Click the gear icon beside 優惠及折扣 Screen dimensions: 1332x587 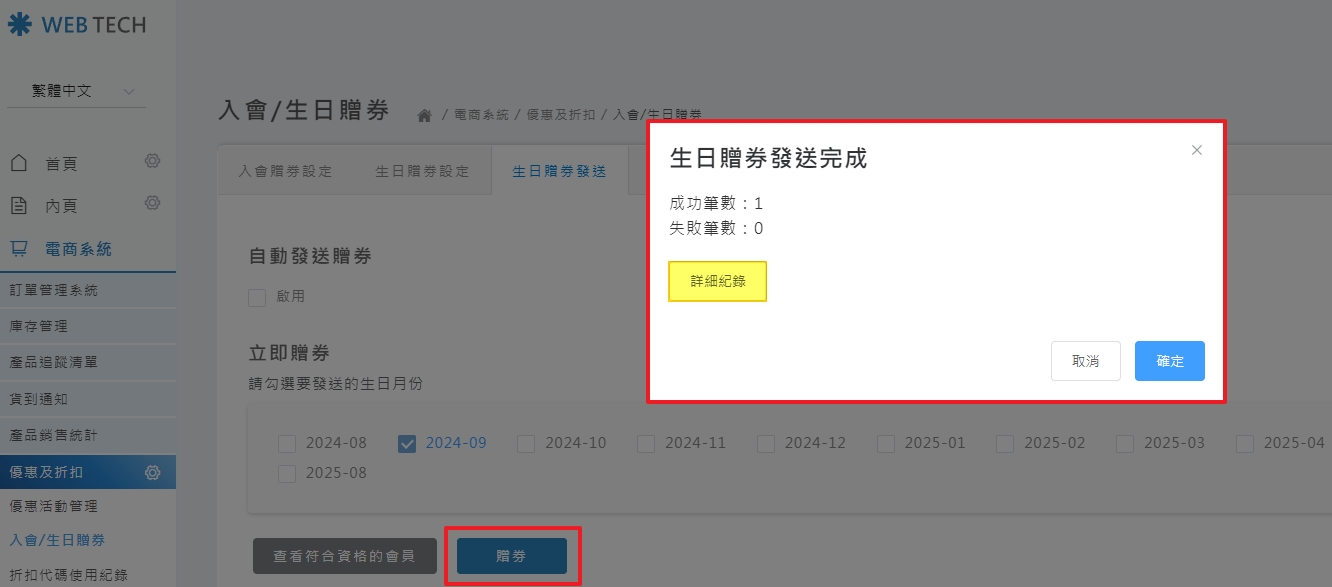(152, 472)
